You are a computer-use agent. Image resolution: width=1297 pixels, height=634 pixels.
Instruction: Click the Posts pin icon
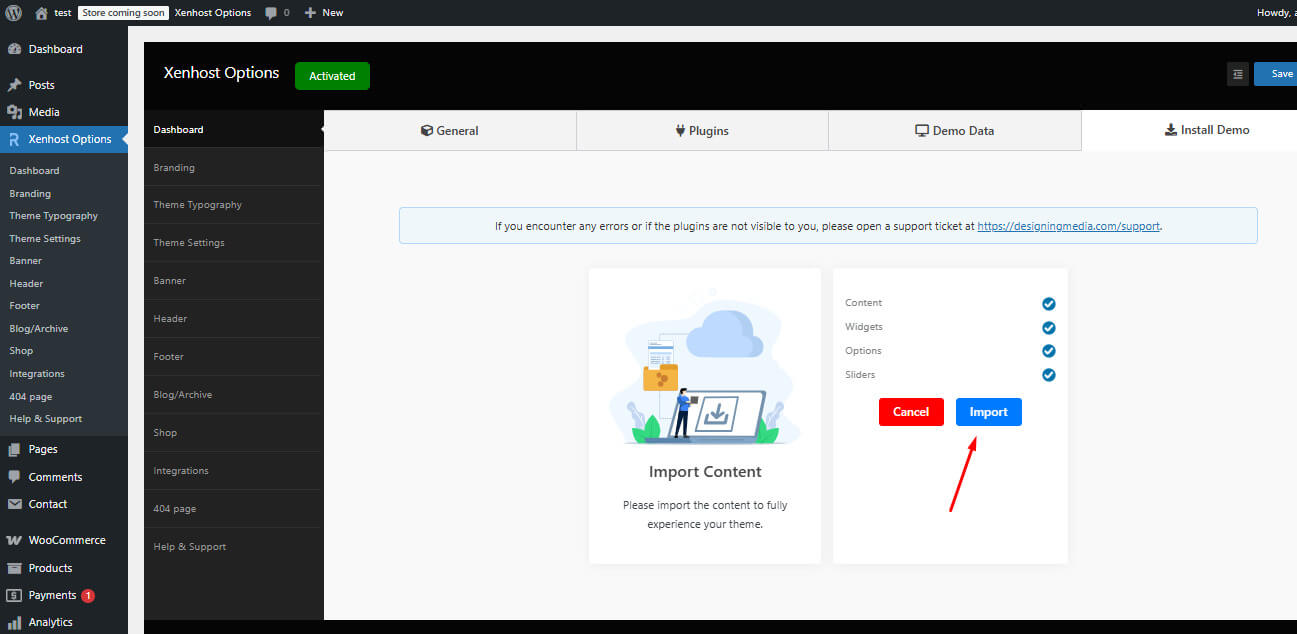[x=14, y=85]
